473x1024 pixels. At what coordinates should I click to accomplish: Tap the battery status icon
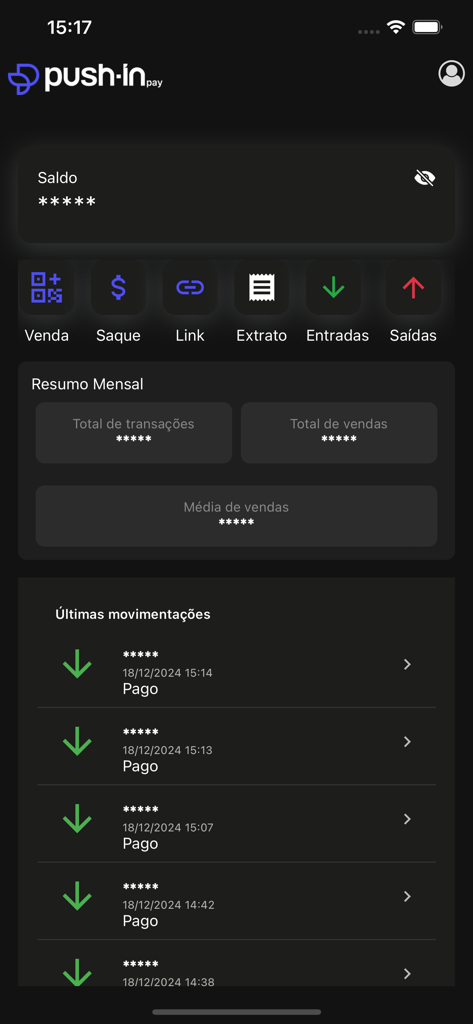point(429,27)
